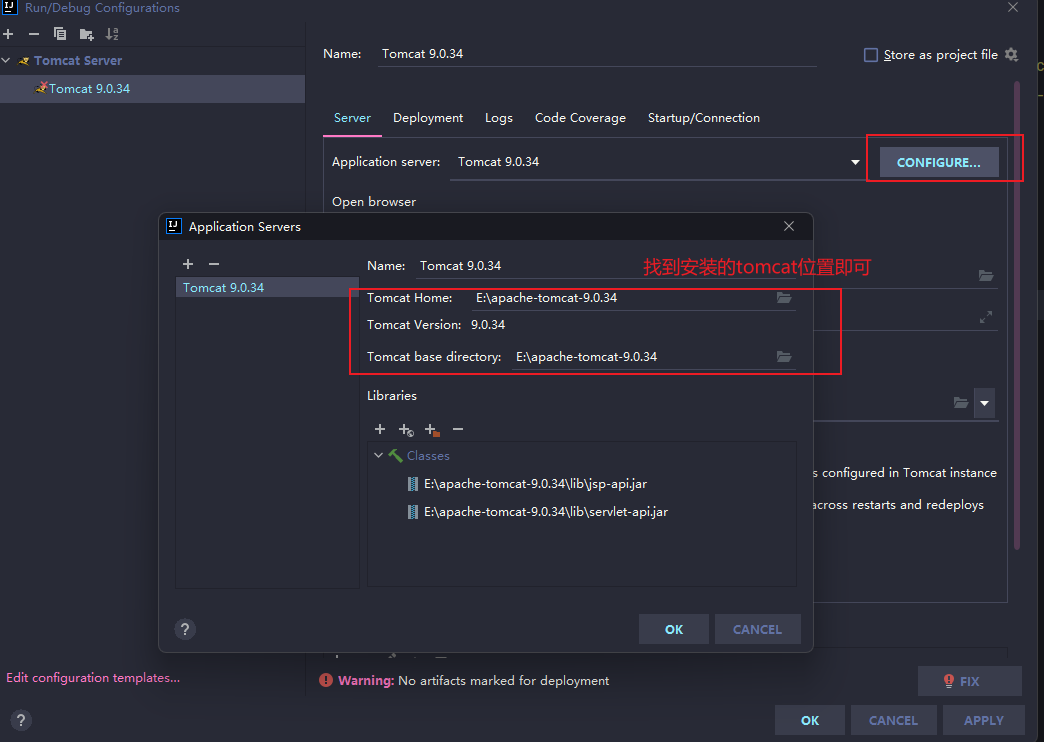
Task: Add an application server with plus icon
Action: coord(188,264)
